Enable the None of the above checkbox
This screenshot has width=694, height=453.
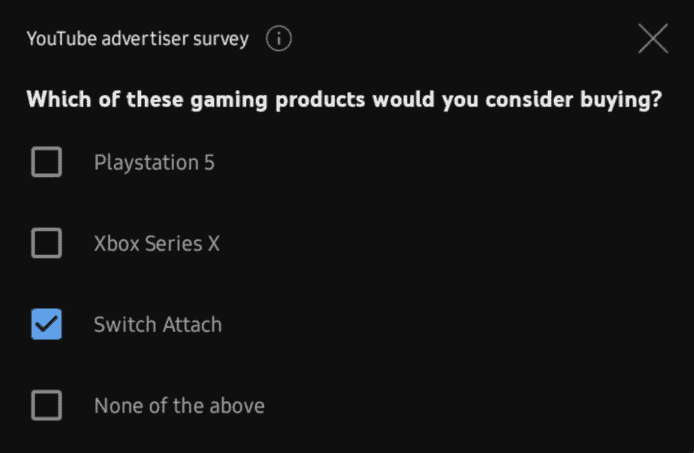point(47,405)
